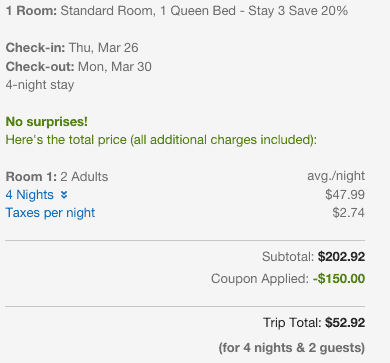Click the Coupon Applied -$150.00 amount
Screen dimensions: 390x363
[339, 278]
